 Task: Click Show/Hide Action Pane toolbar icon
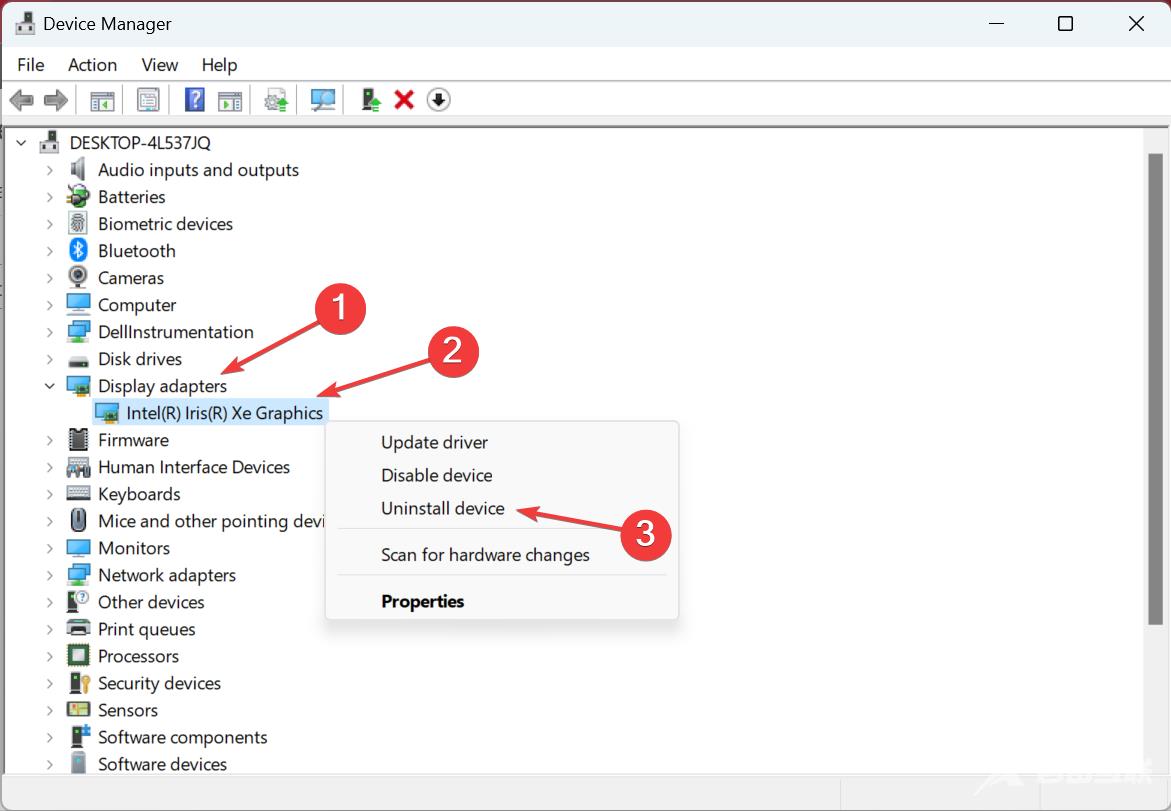pos(230,100)
